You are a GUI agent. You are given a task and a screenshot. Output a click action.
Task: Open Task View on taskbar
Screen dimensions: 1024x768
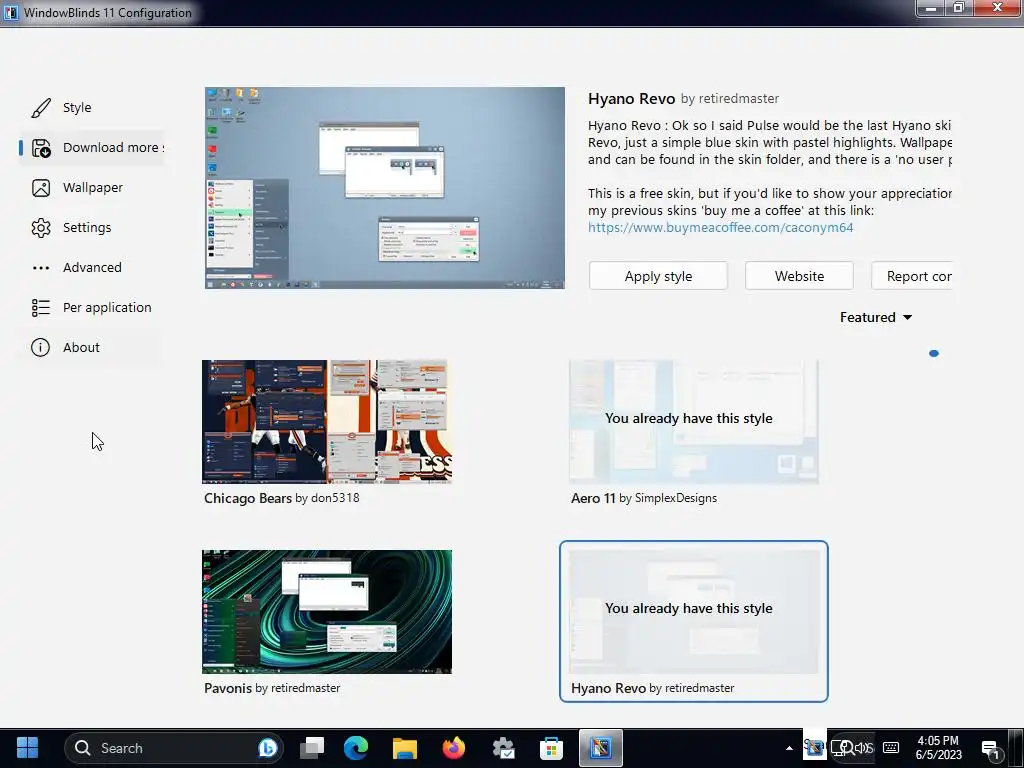[312, 748]
